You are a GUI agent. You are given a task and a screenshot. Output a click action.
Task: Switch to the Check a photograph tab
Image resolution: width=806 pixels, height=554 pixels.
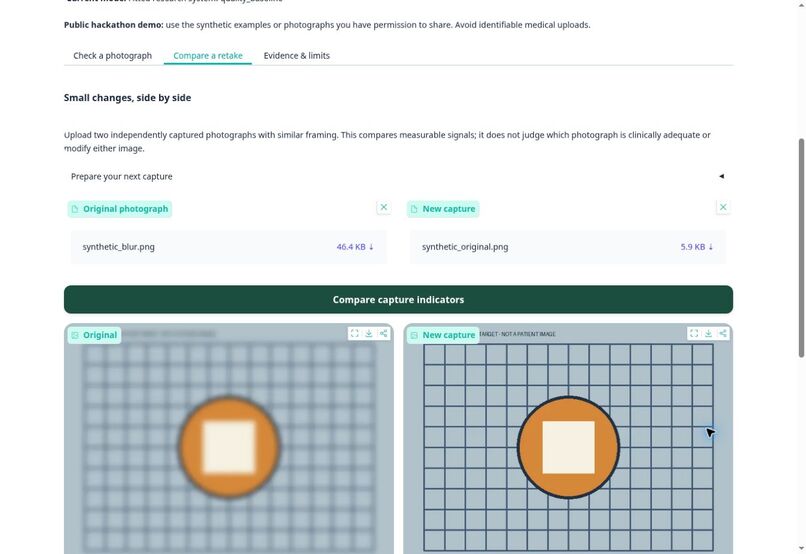[x=113, y=56]
